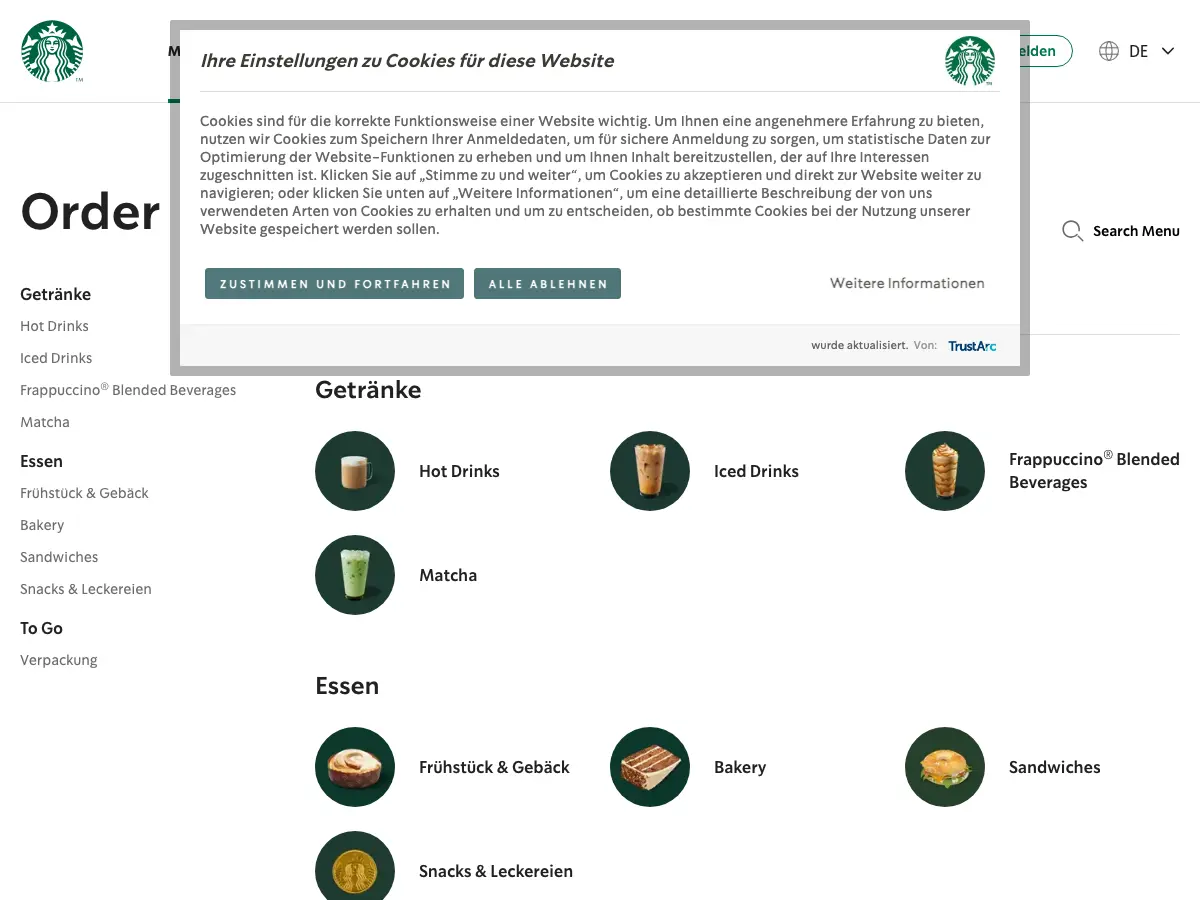The height and width of the screenshot is (900, 1200).
Task: Click the Essen sidebar heading
Action: pyautogui.click(x=41, y=461)
